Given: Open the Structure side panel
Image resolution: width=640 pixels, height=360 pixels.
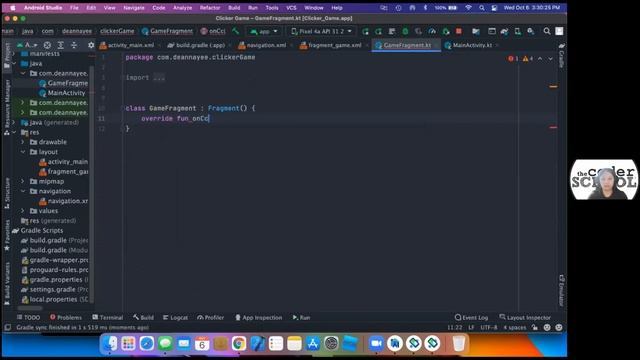Looking at the screenshot, I should click(7, 193).
